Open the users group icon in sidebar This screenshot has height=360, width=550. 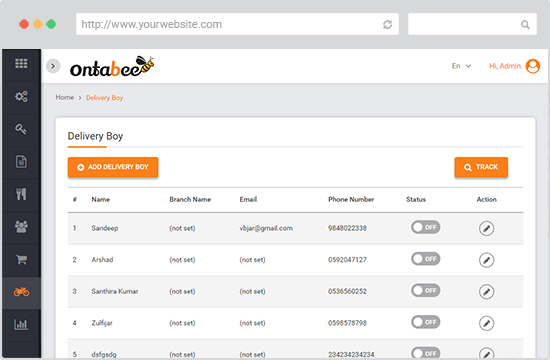[x=21, y=227]
